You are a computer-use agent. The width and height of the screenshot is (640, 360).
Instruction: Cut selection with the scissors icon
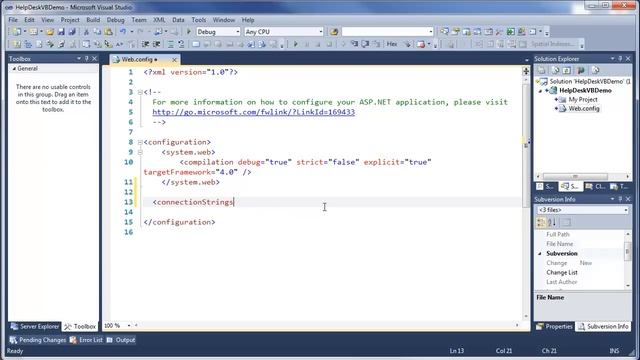(86, 31)
